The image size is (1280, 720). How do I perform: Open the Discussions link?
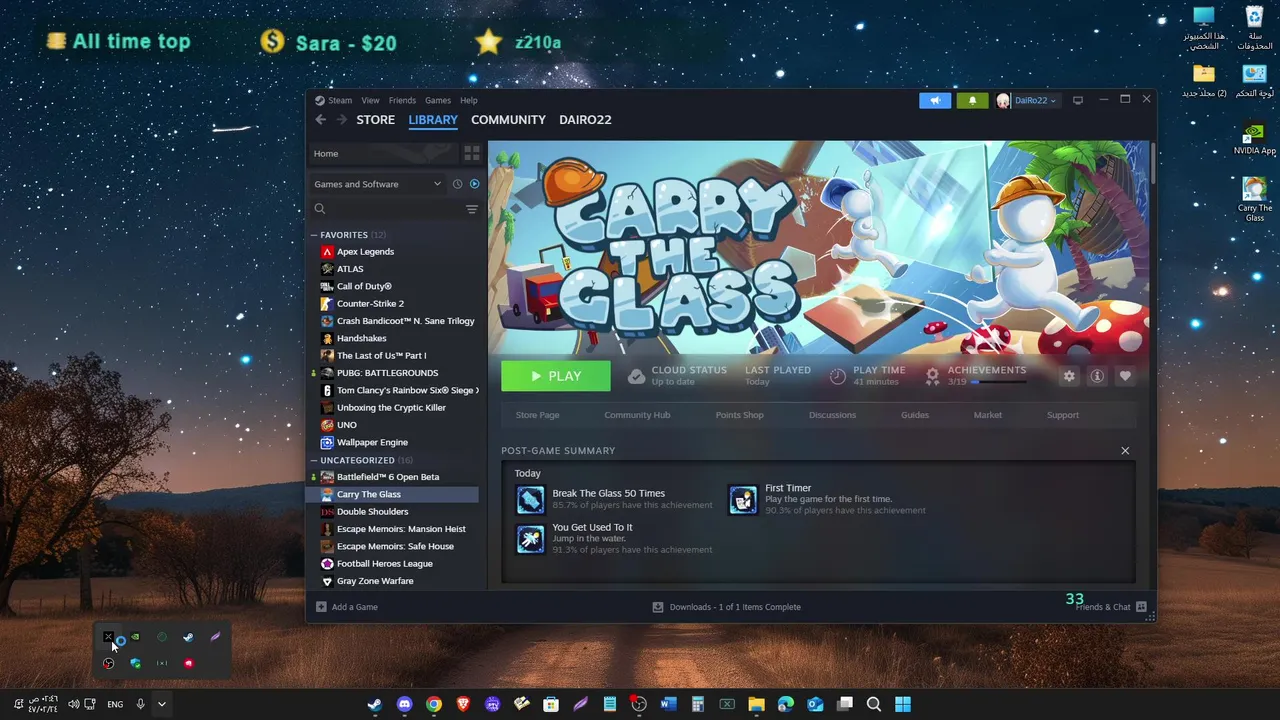[x=832, y=415]
